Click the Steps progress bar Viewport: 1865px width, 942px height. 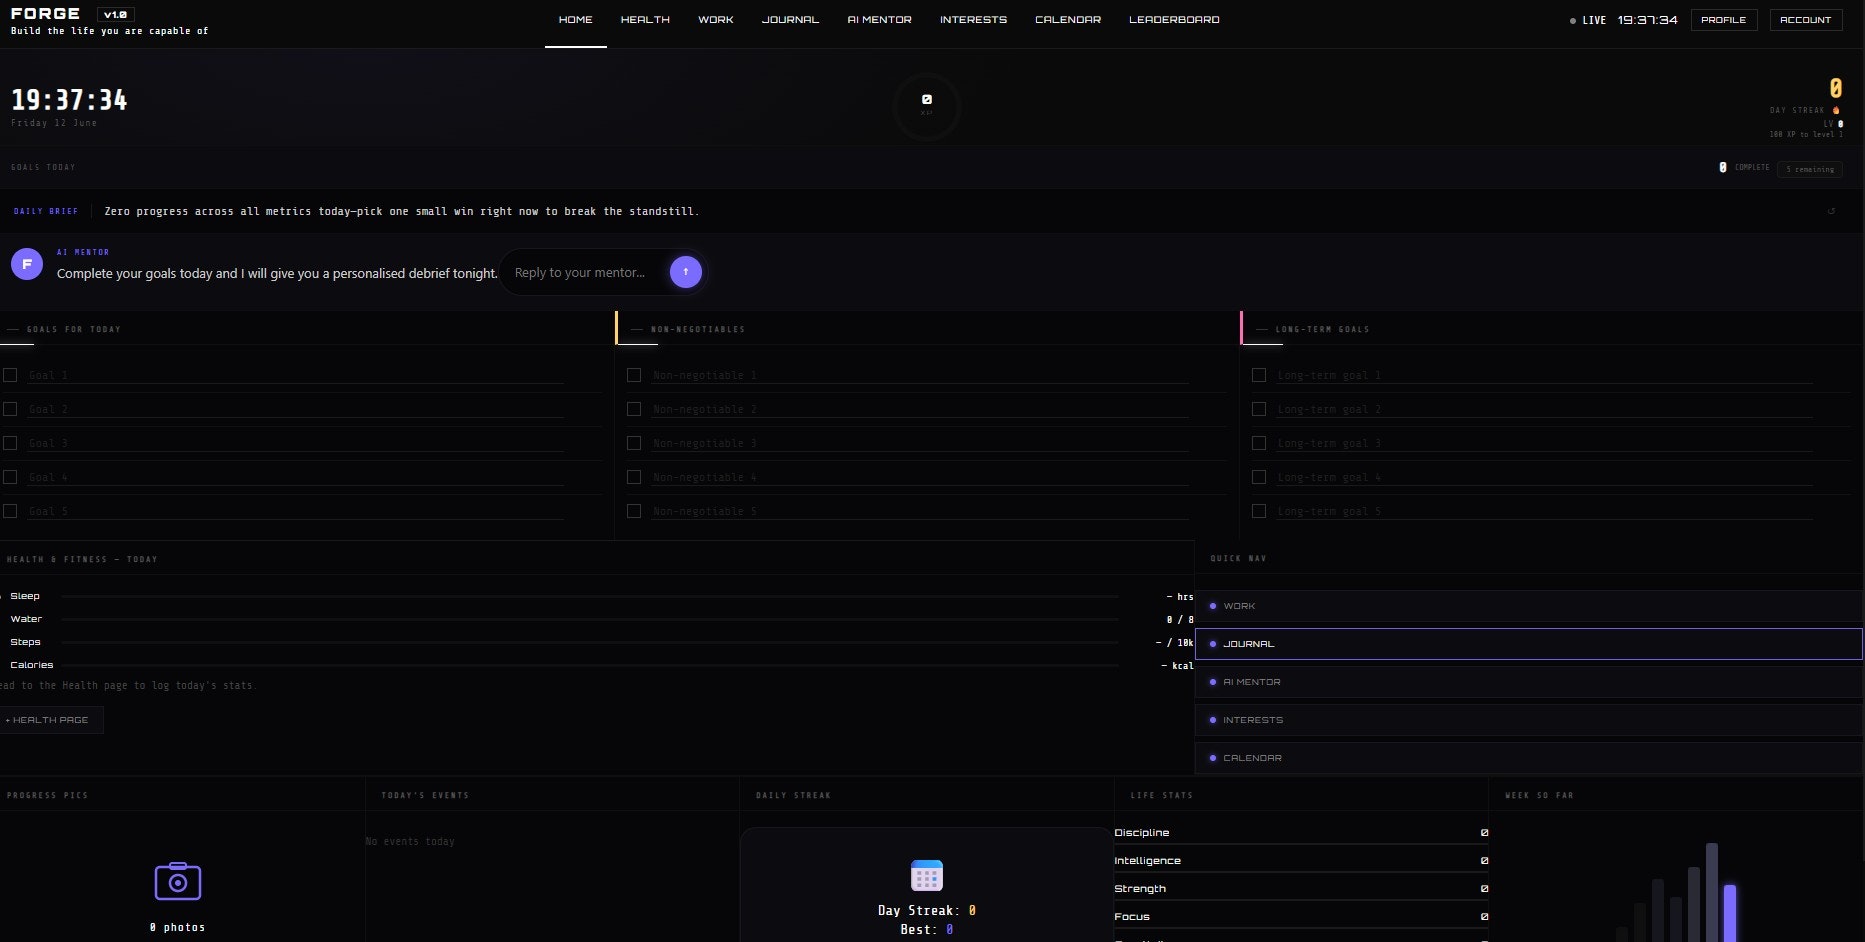point(590,642)
